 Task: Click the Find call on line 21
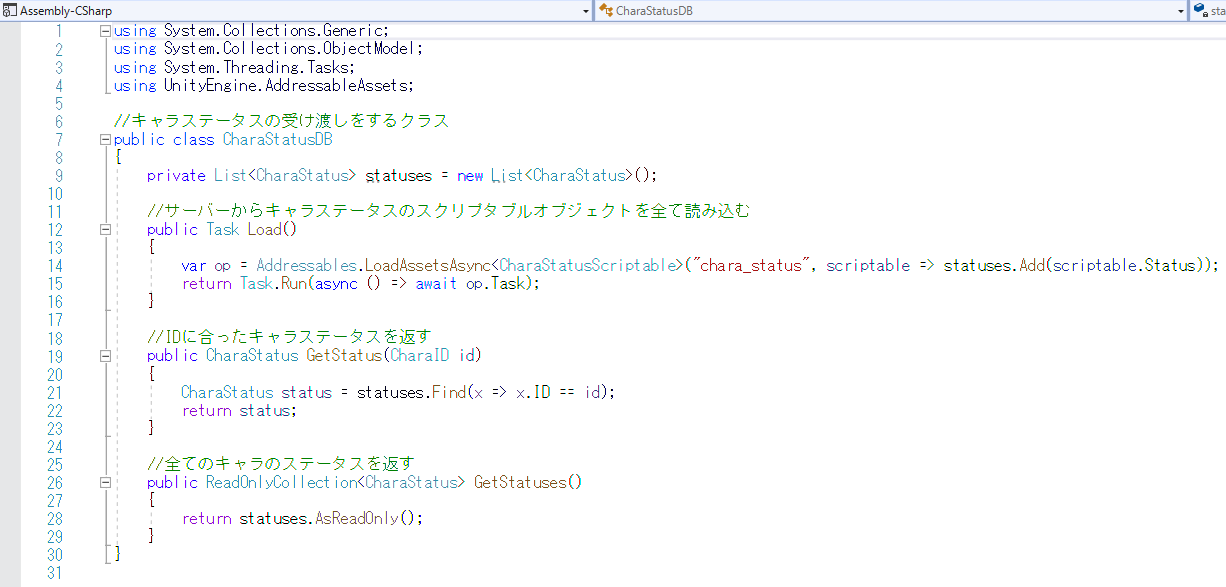pyautogui.click(x=448, y=392)
